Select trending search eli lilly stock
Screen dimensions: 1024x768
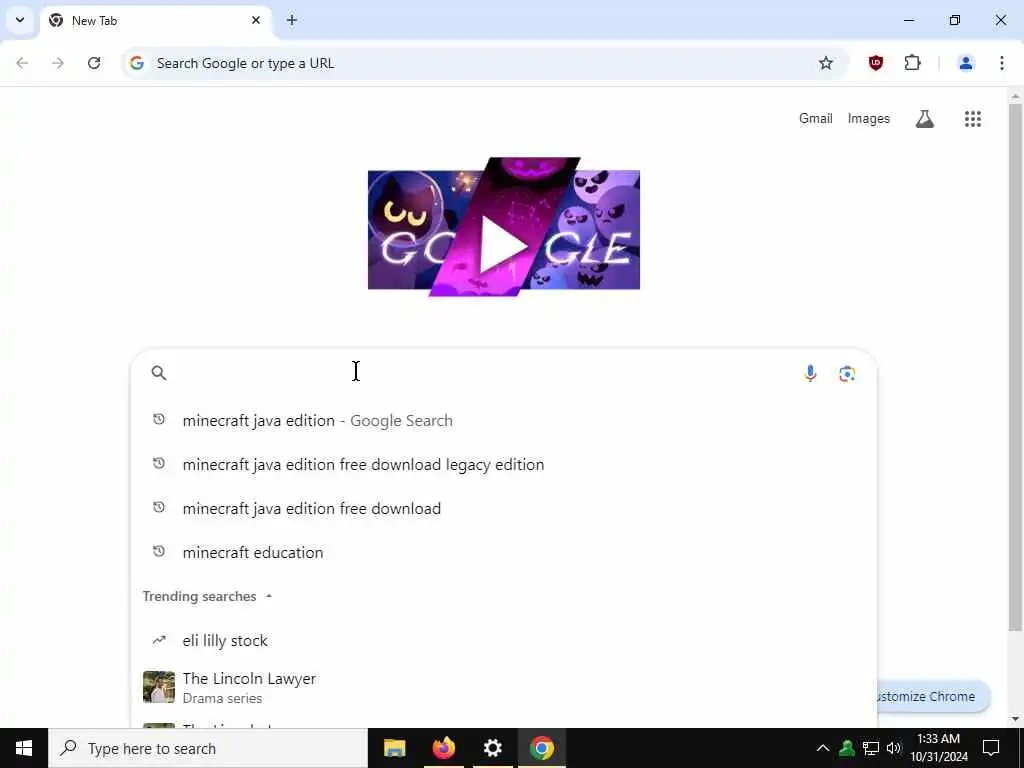pos(504,641)
